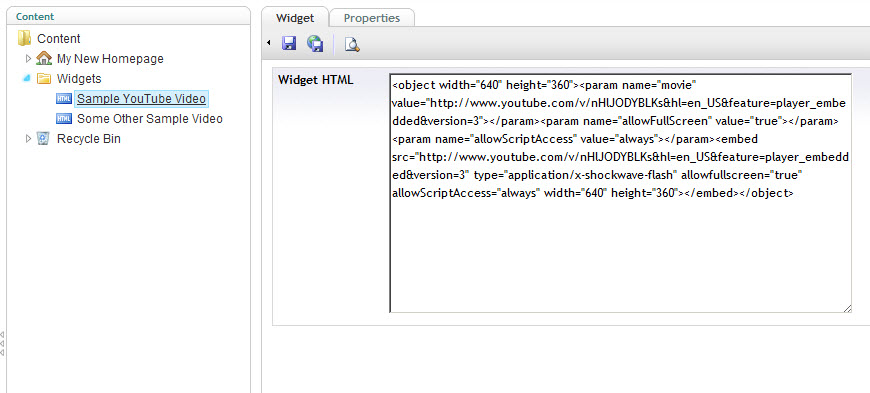Select the Recycle Bin label
This screenshot has height=393, width=870.
89,138
